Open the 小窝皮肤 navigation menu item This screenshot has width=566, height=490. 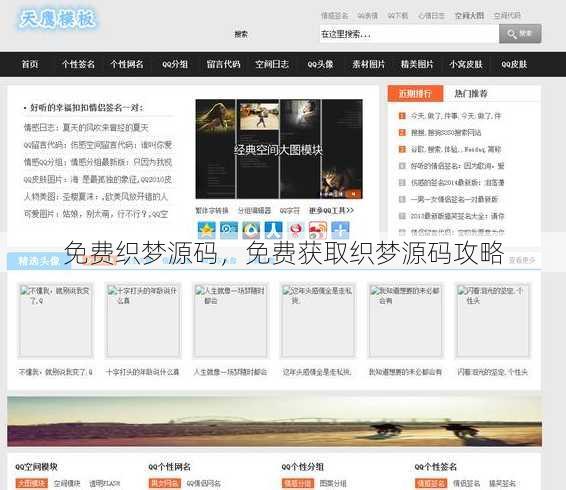click(466, 64)
